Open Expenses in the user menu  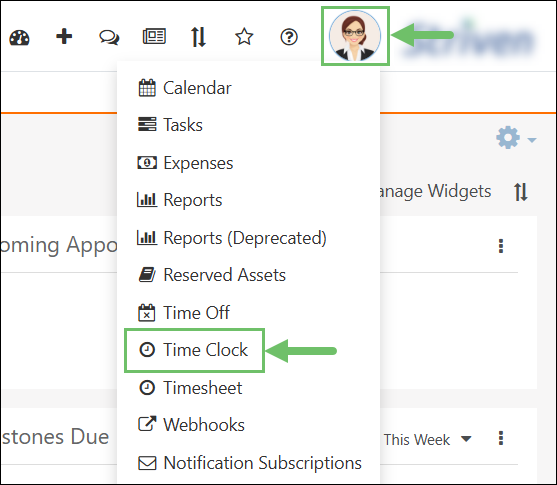tap(185, 163)
